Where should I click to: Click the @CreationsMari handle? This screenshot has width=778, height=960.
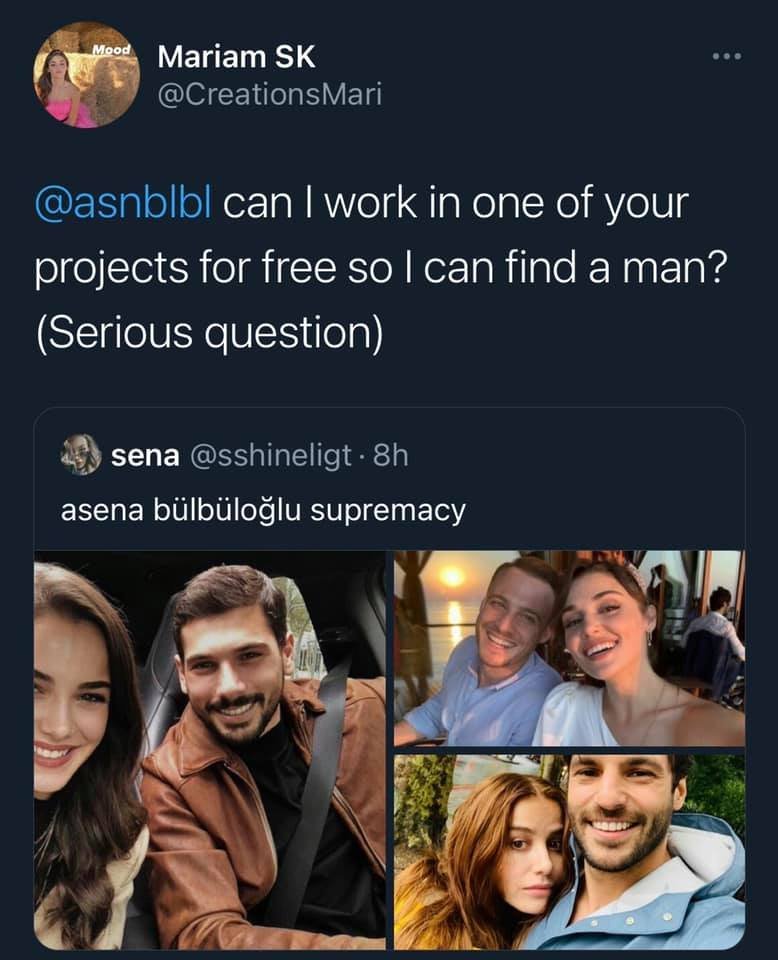tap(269, 95)
